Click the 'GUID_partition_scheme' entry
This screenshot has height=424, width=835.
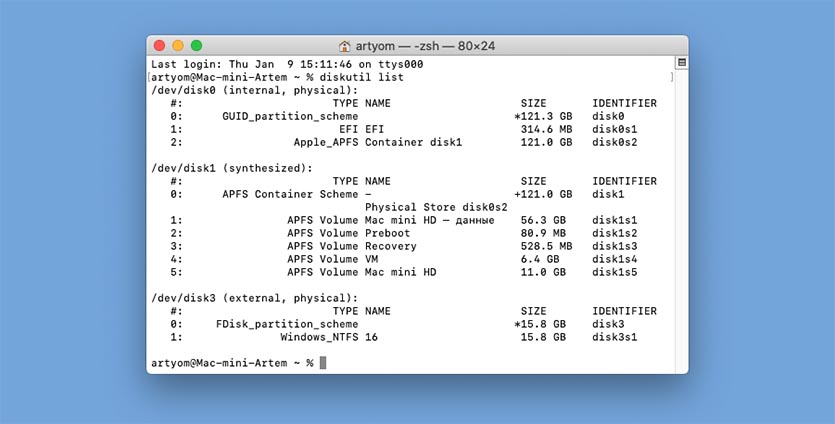pos(290,116)
